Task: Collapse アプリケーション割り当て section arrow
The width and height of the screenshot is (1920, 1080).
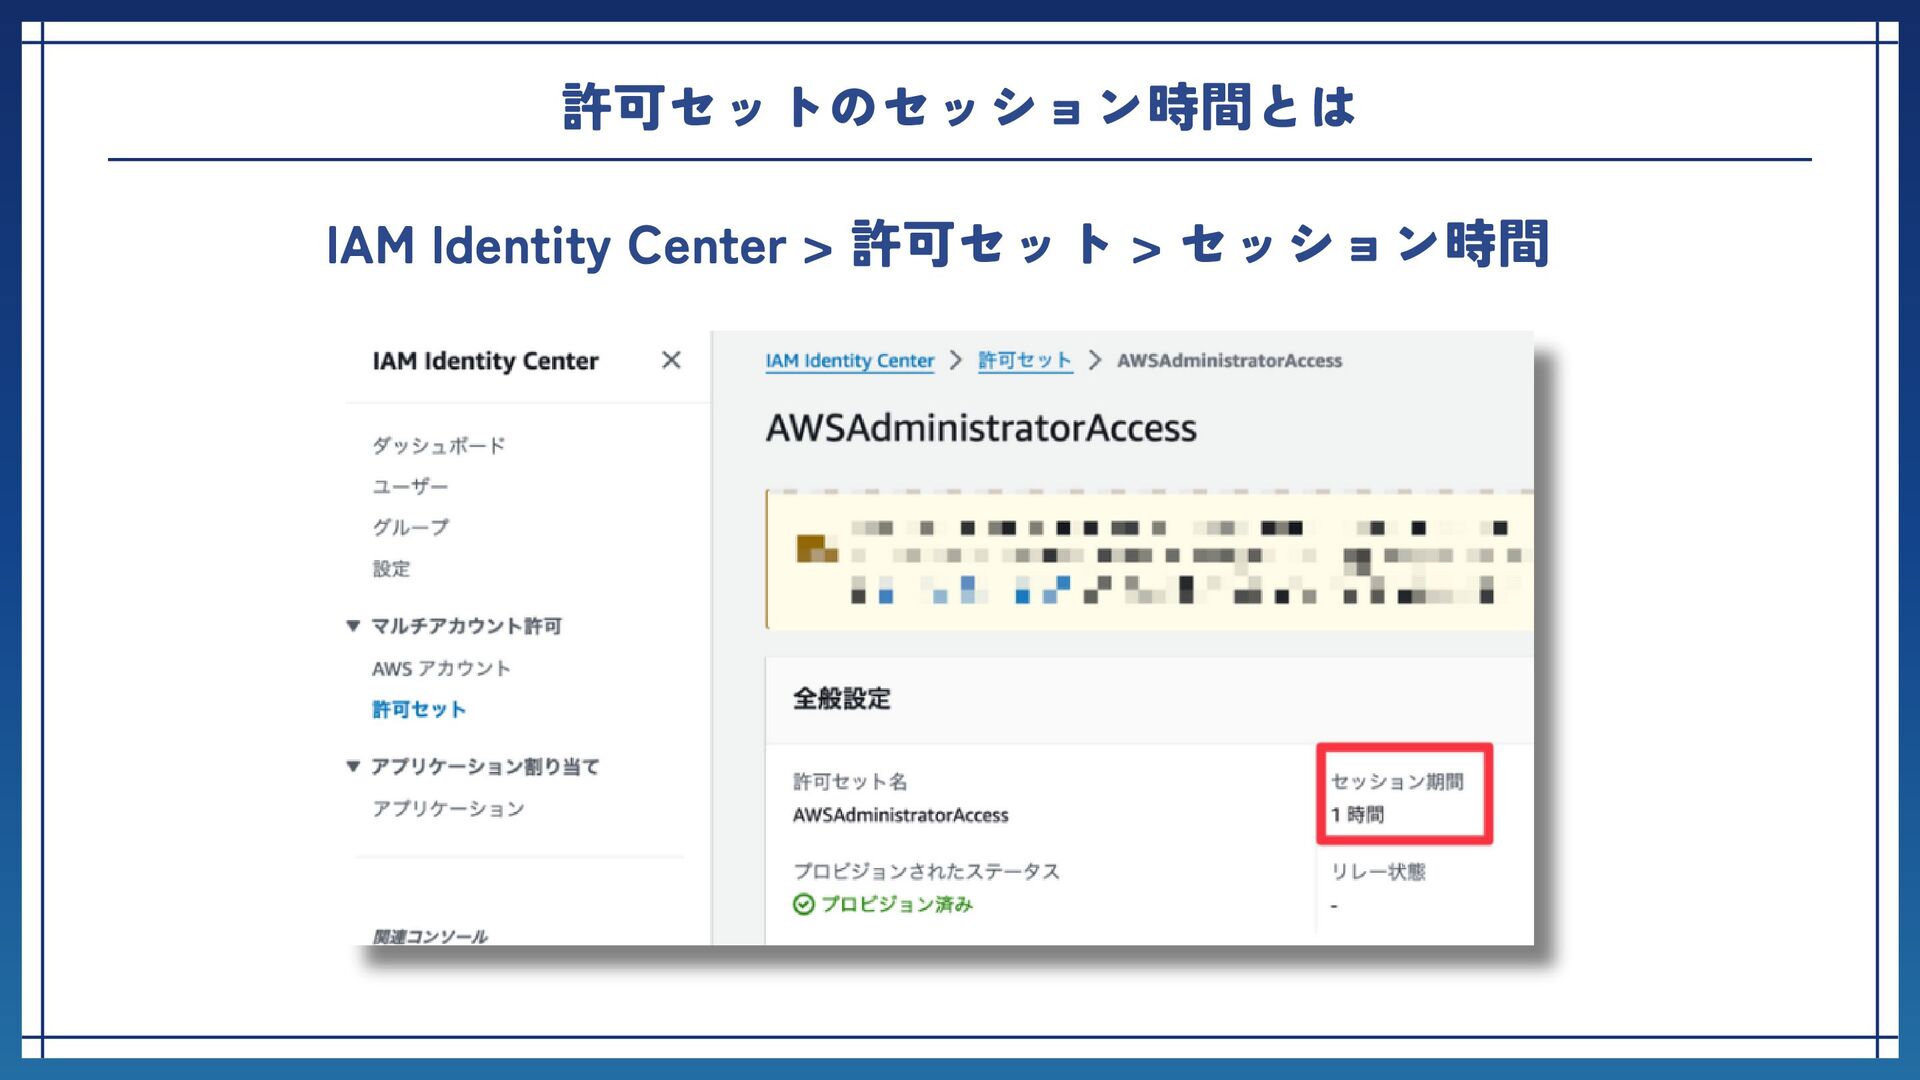Action: click(353, 767)
